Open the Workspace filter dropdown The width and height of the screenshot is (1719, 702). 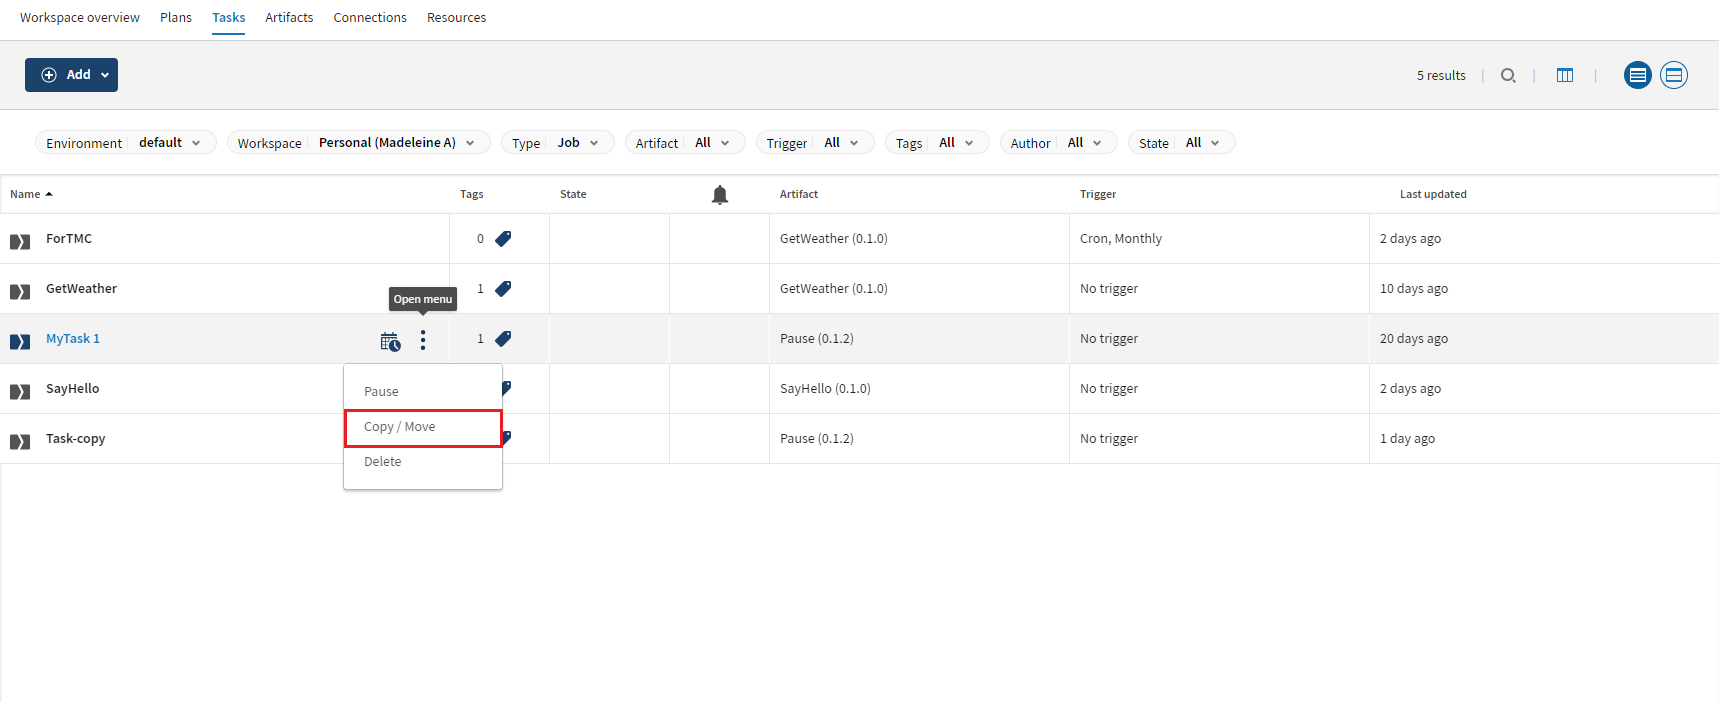click(358, 143)
